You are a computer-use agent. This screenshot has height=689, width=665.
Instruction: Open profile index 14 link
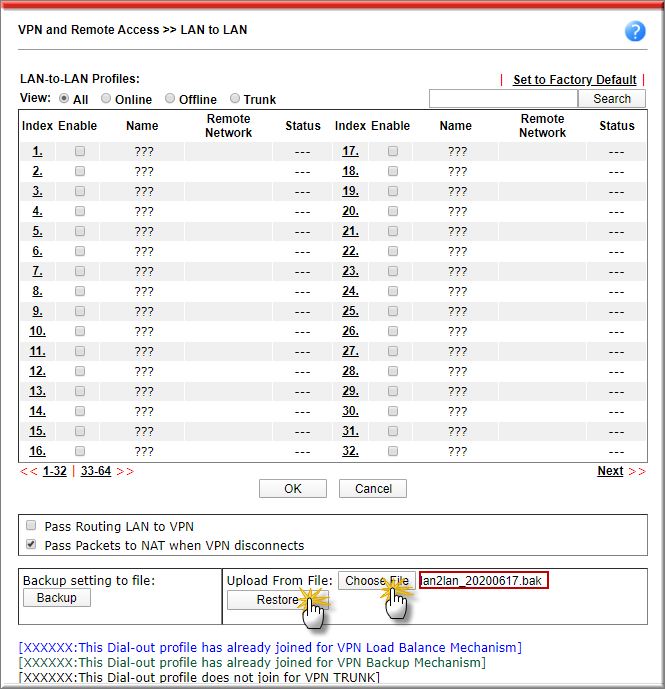point(37,411)
